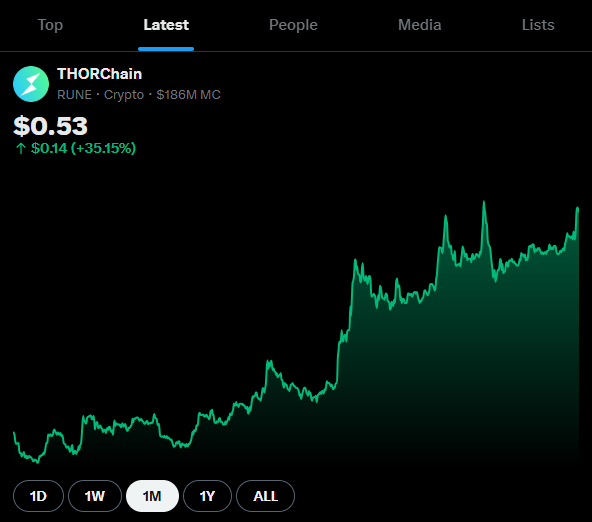This screenshot has height=522, width=592.
Task: Open the Lists tab
Action: [538, 25]
